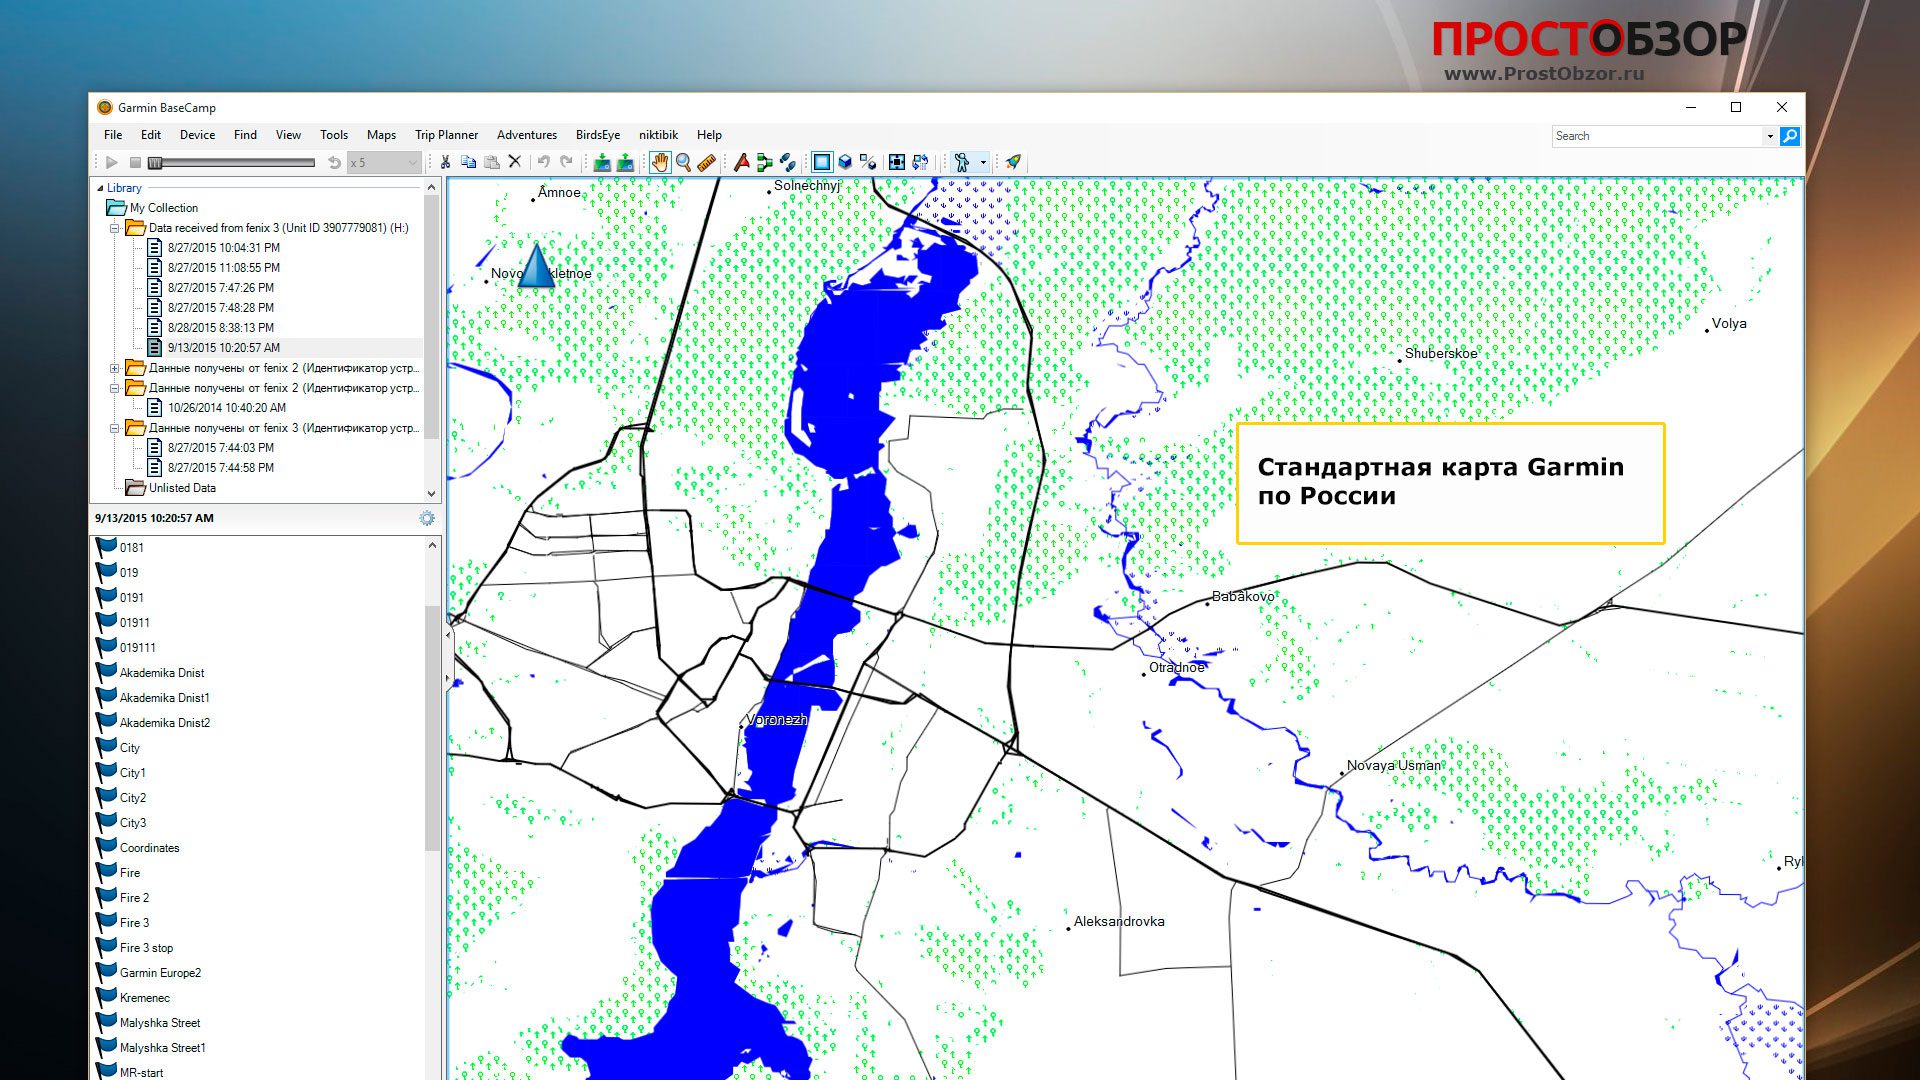Click the rocket adventure icon
This screenshot has width=1920, height=1080.
[x=1013, y=162]
